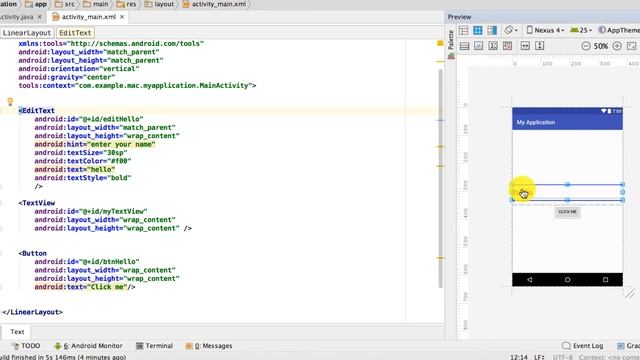Click the android:gravity="center" line
The width and height of the screenshot is (640, 360).
[x=67, y=77]
